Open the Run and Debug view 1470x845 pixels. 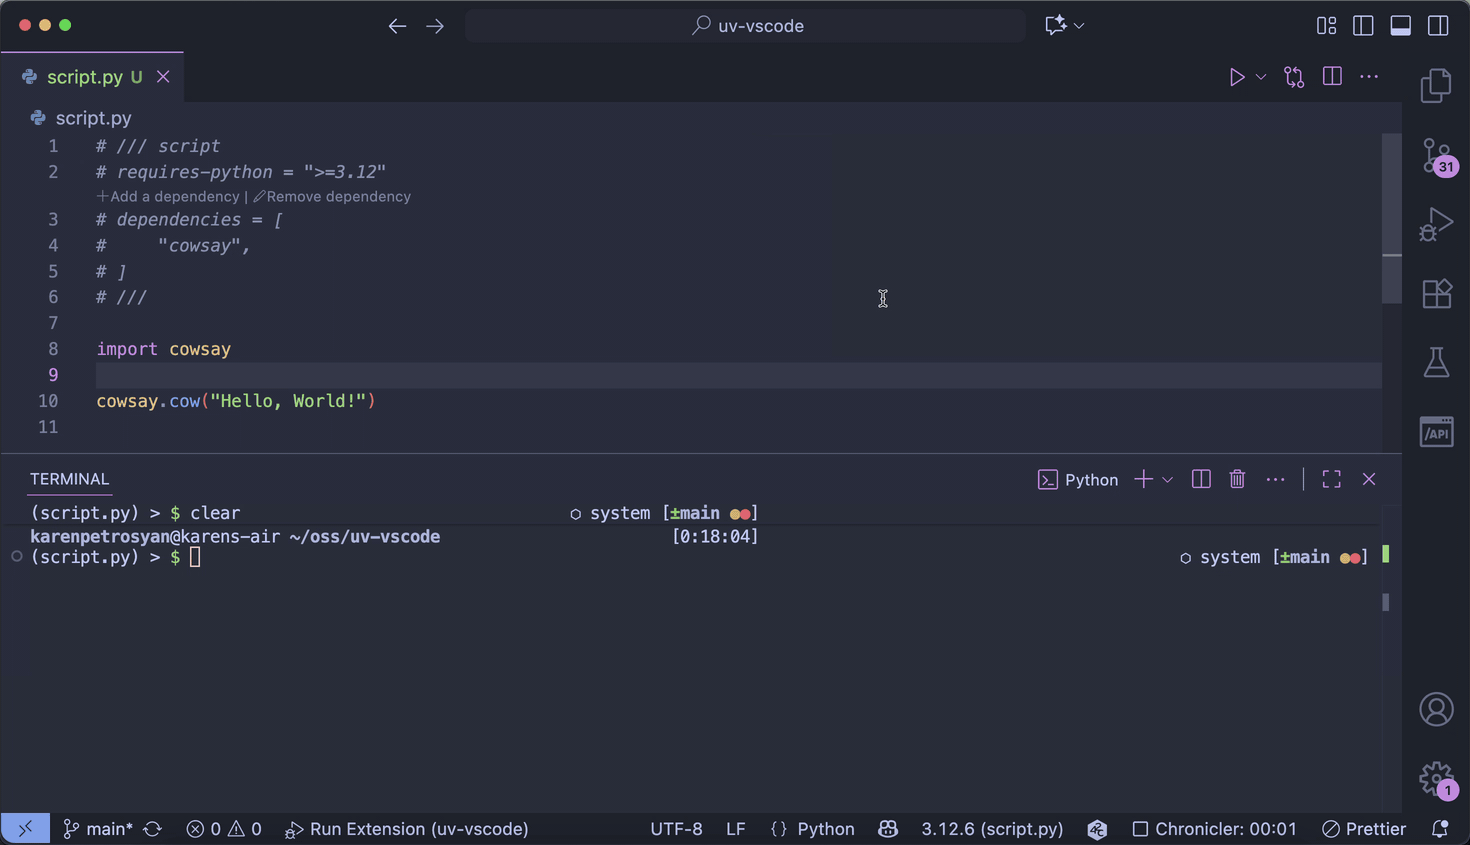(1436, 224)
